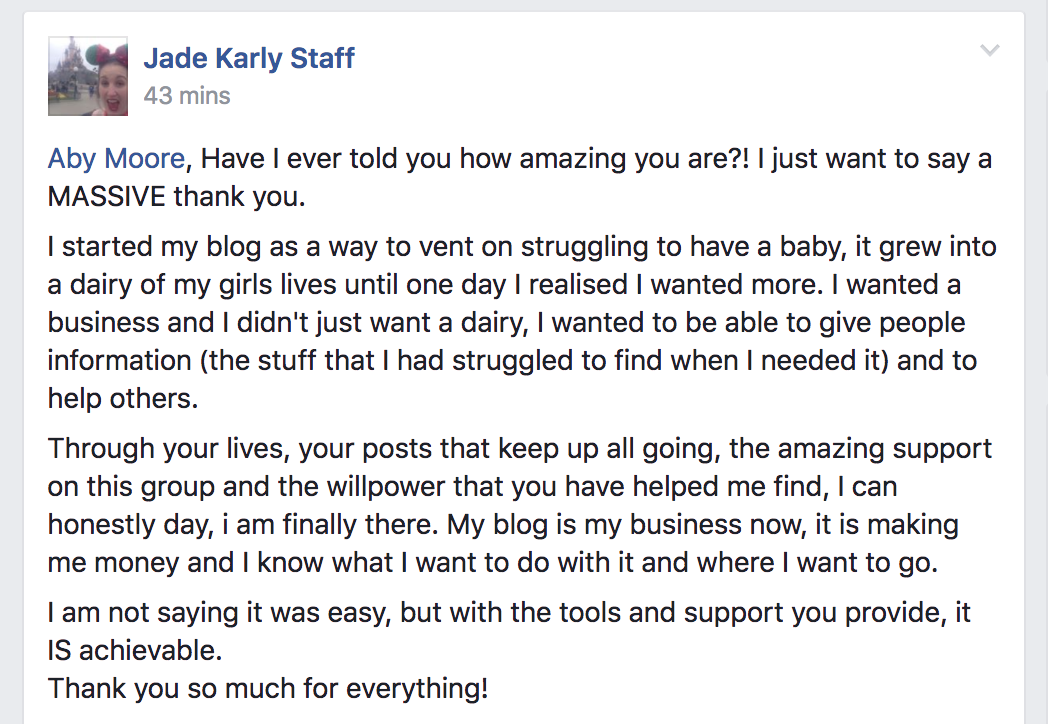
Task: Click the 'I am not saying' sentence
Action: tap(142, 612)
